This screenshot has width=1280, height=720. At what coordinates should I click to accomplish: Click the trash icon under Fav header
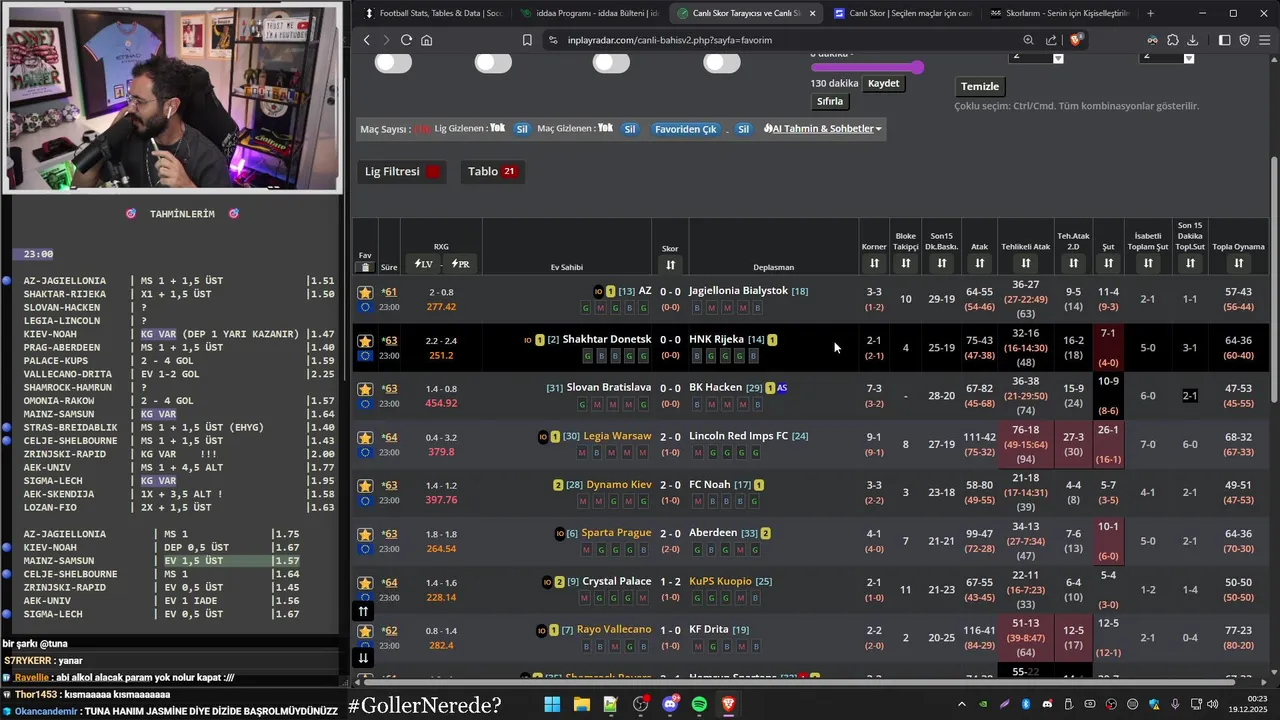point(365,267)
